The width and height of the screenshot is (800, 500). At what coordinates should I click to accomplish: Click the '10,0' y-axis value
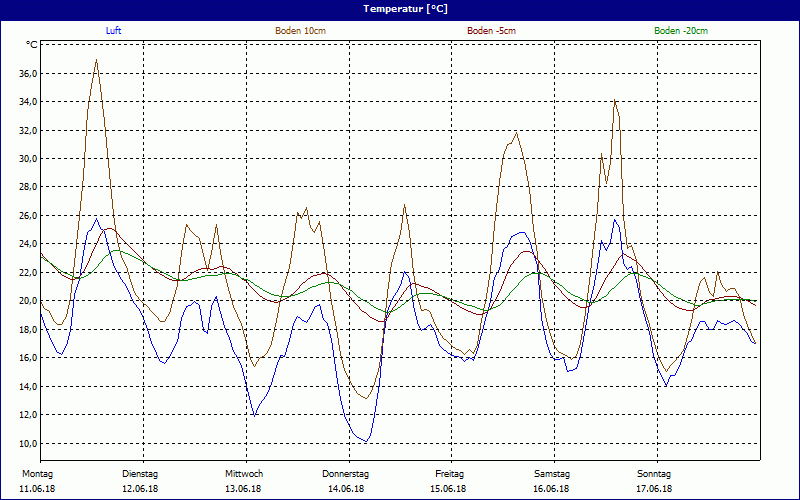click(28, 443)
